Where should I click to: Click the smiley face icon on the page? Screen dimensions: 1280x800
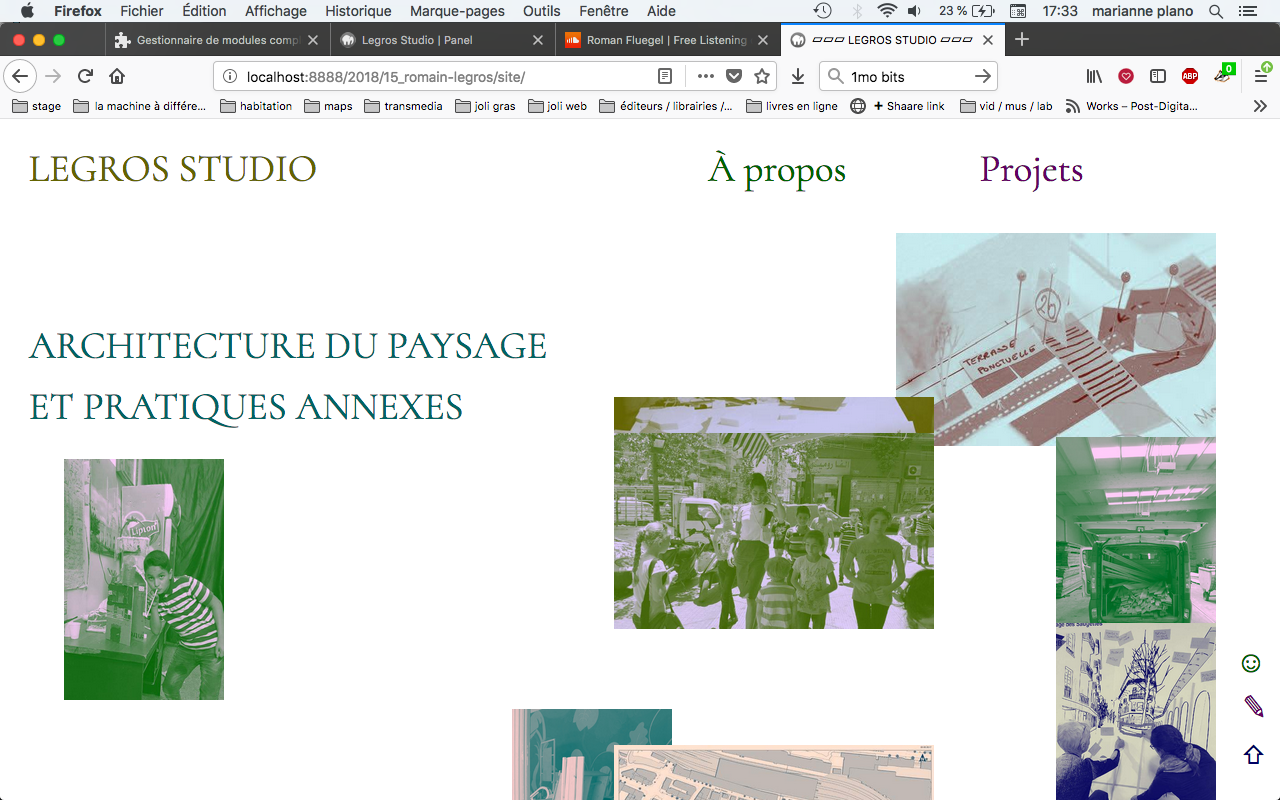pyautogui.click(x=1251, y=663)
